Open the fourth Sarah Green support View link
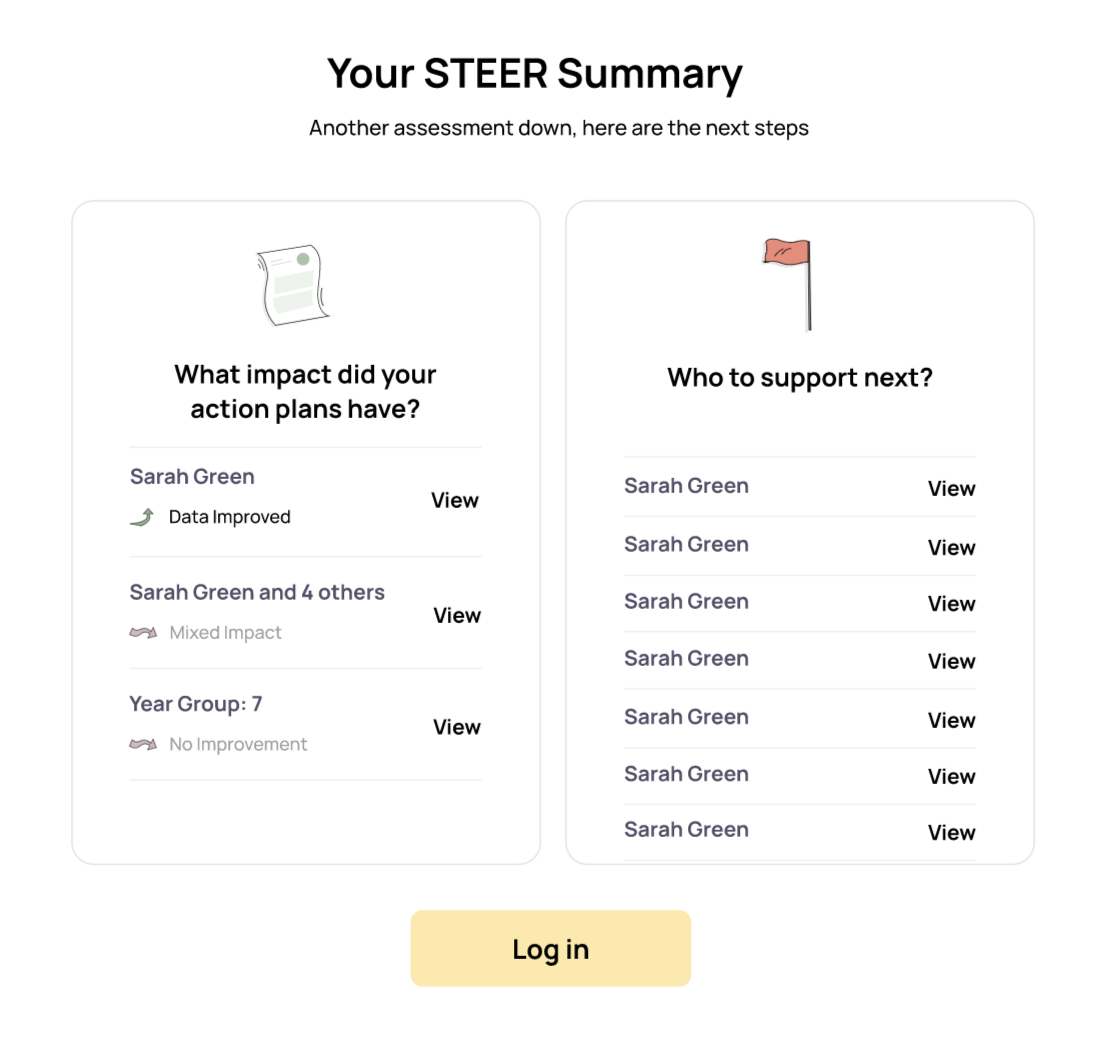This screenshot has height=1046, width=1112. pyautogui.click(x=952, y=661)
